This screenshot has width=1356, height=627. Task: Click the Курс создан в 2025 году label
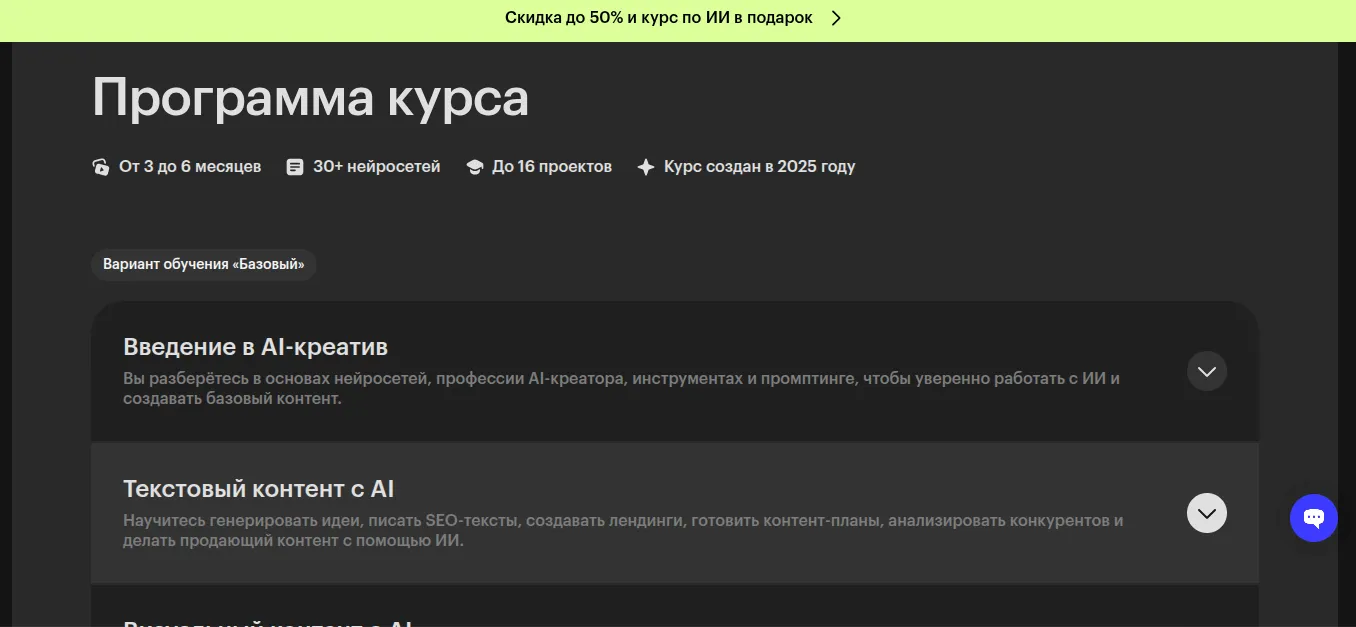760,167
